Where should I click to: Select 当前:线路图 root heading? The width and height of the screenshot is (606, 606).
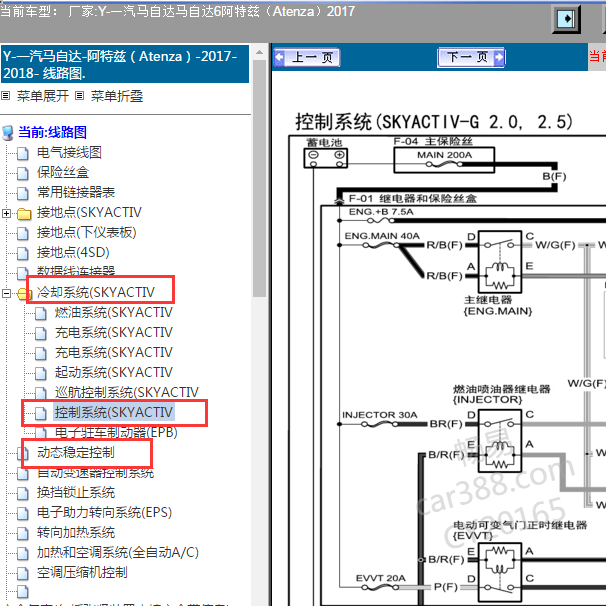pos(52,133)
